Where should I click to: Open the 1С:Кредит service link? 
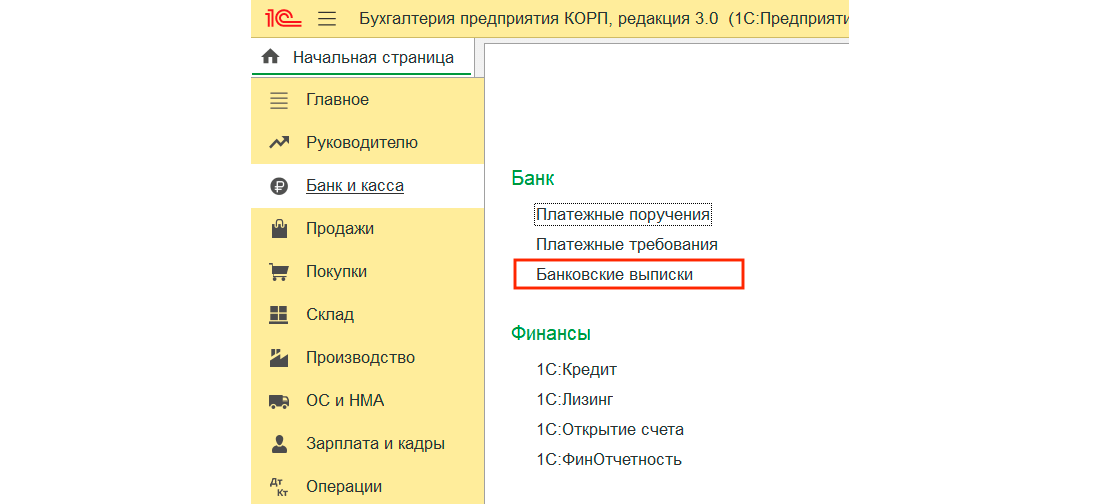[x=576, y=370]
